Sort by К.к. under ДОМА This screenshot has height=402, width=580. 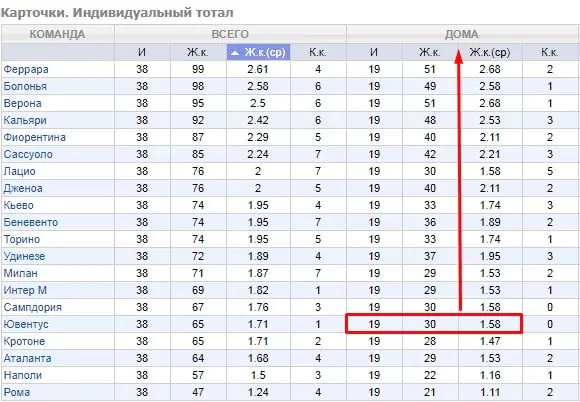[550, 52]
